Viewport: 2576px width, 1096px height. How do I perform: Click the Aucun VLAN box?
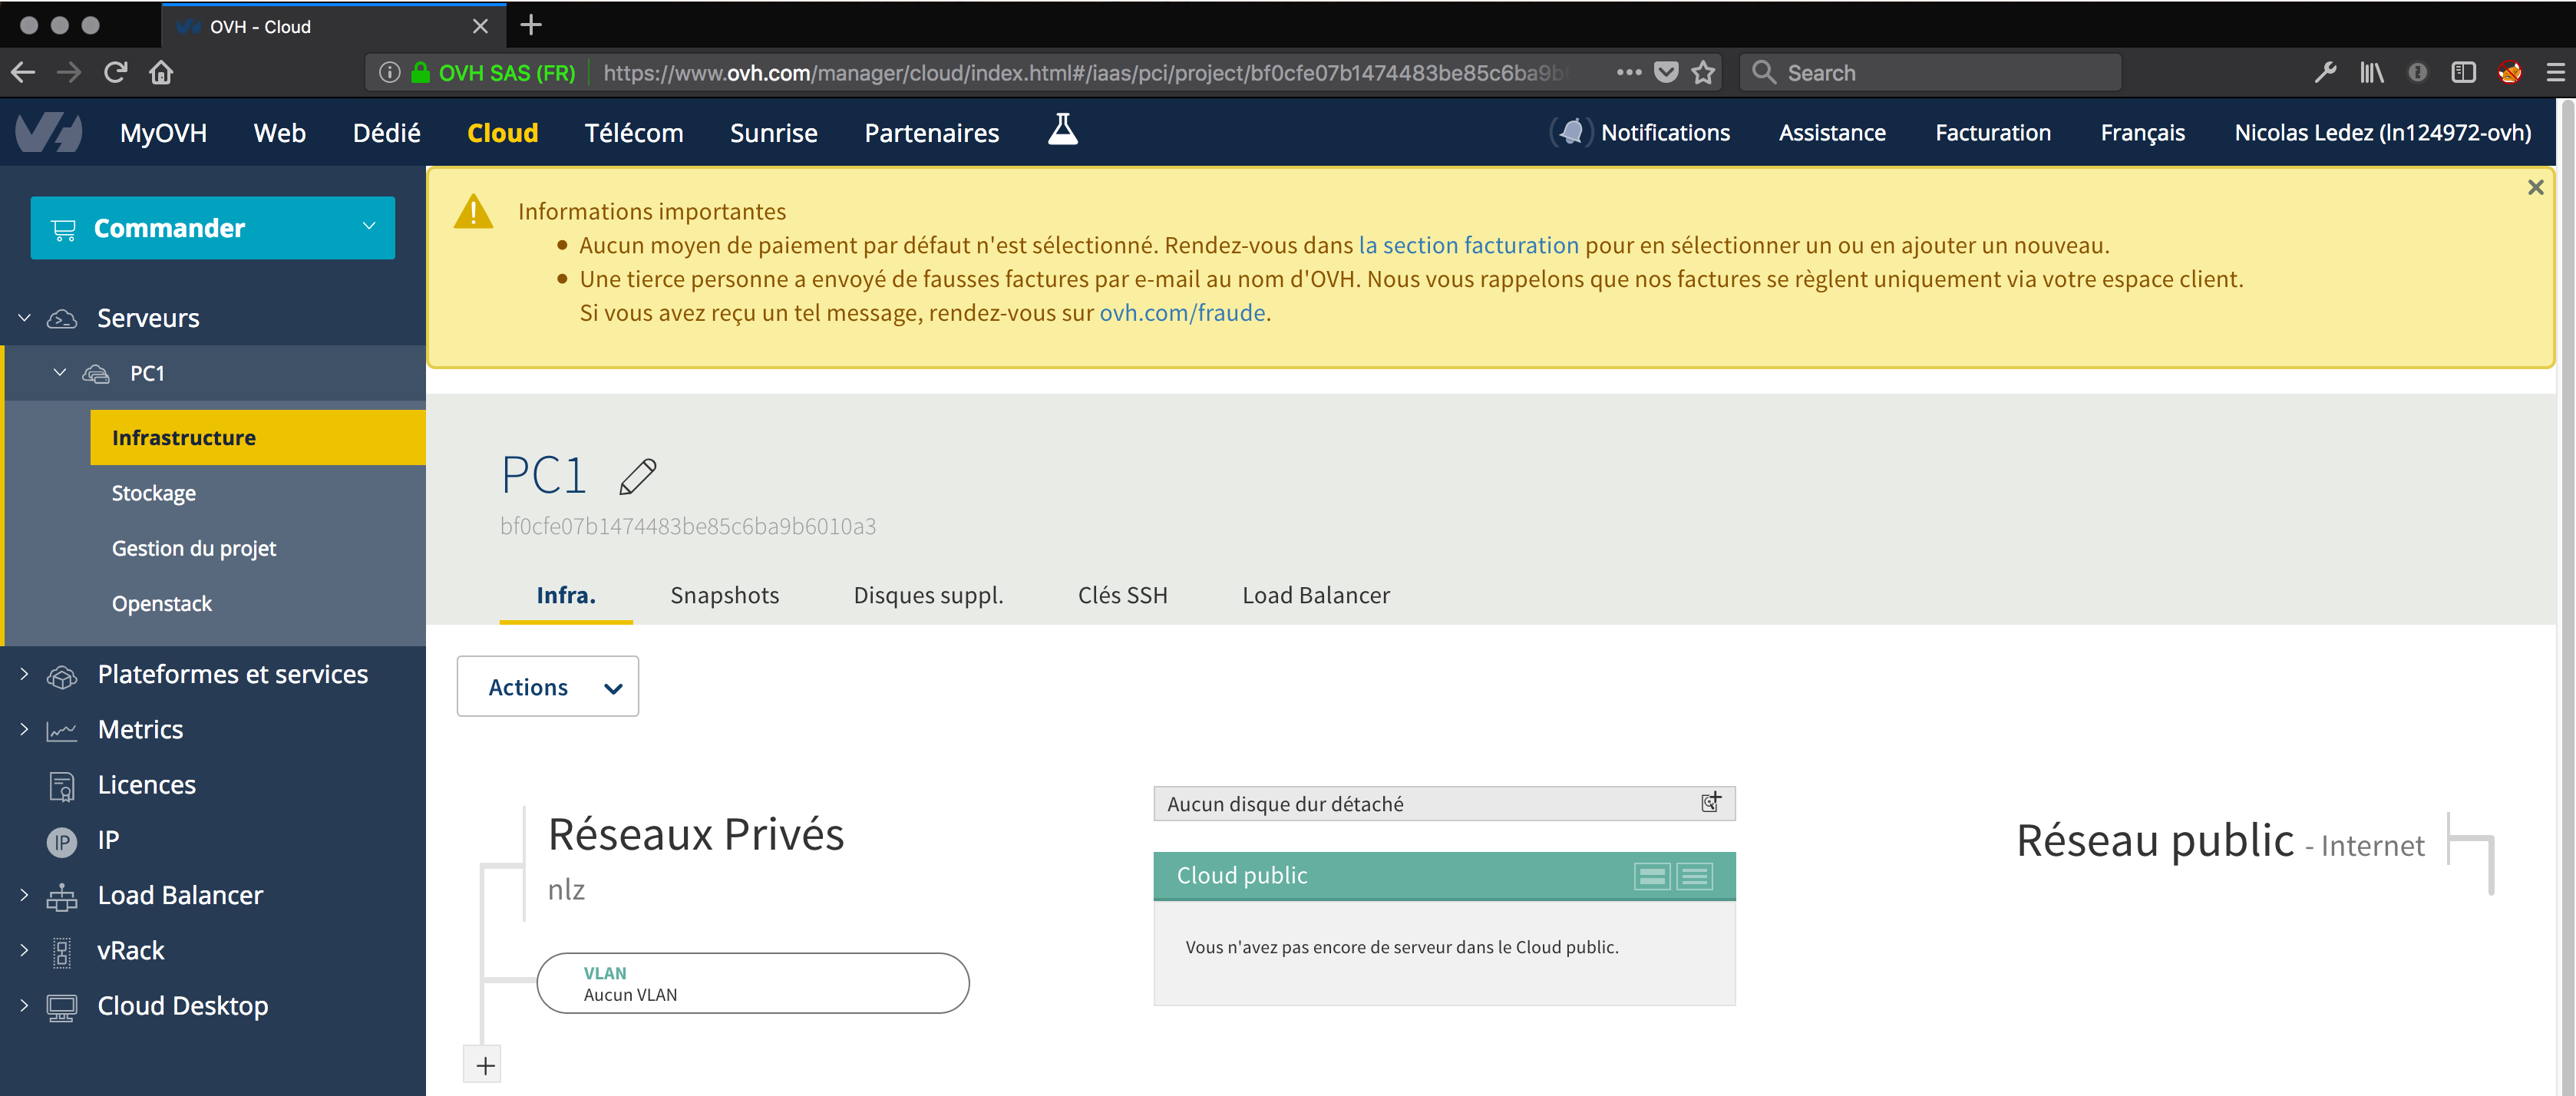(753, 983)
